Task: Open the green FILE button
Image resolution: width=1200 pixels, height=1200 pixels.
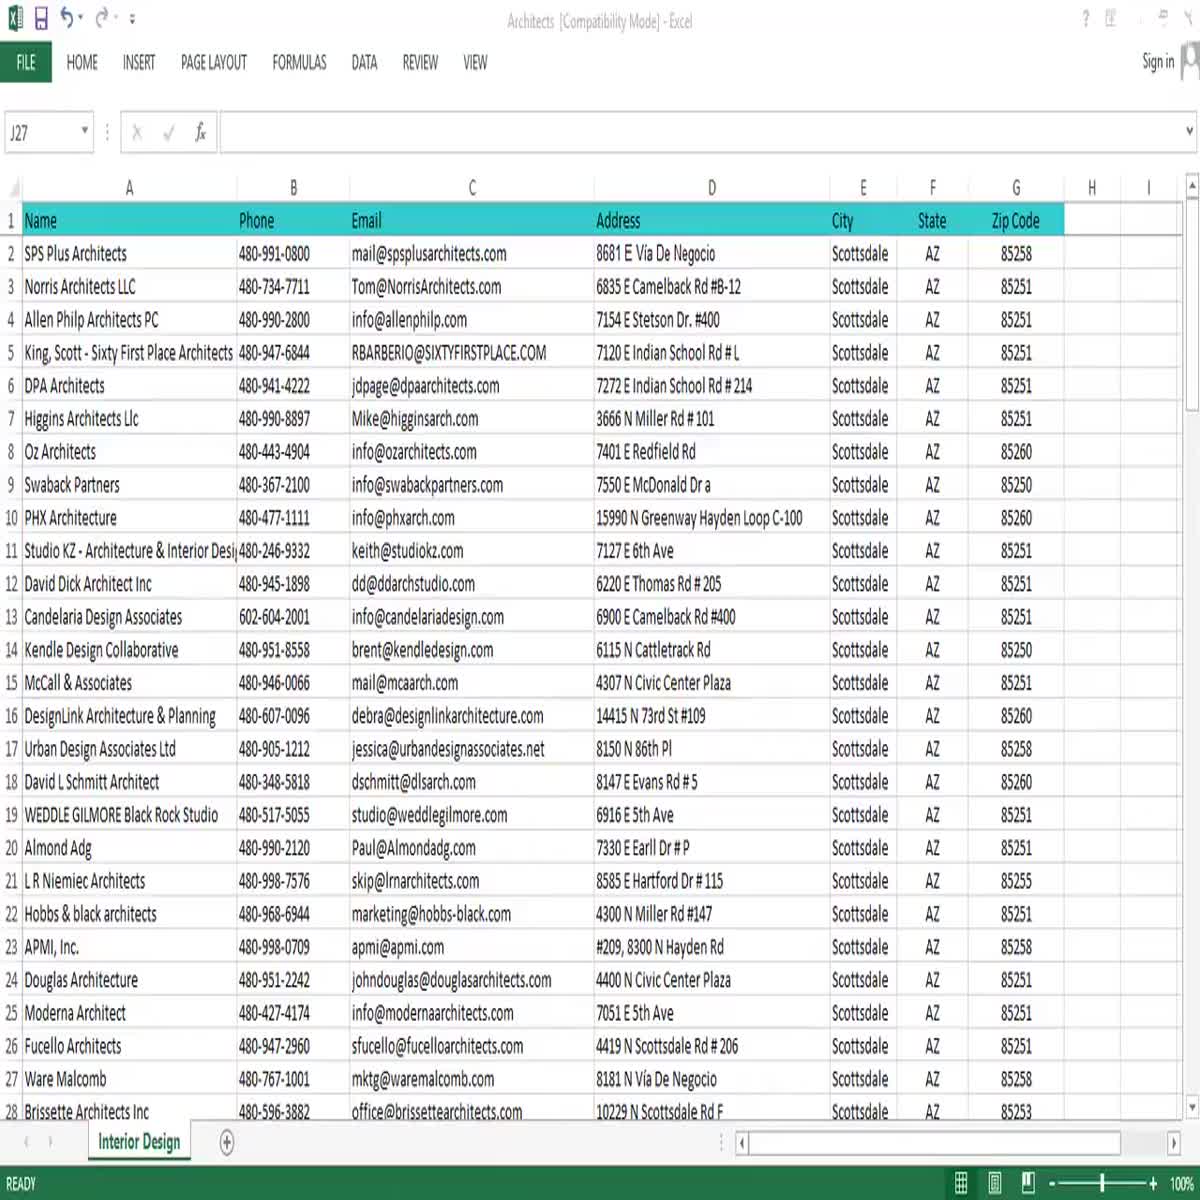Action: coord(26,62)
